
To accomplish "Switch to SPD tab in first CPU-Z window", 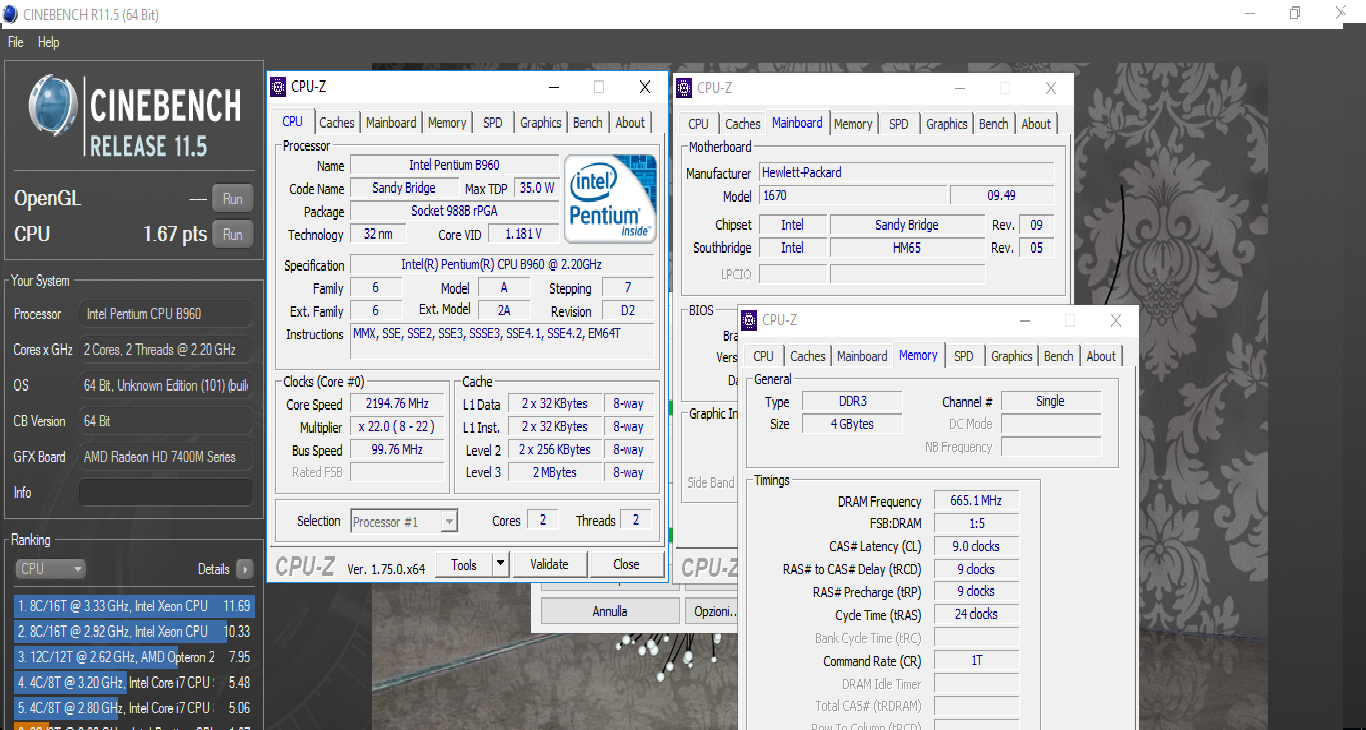I will 493,123.
